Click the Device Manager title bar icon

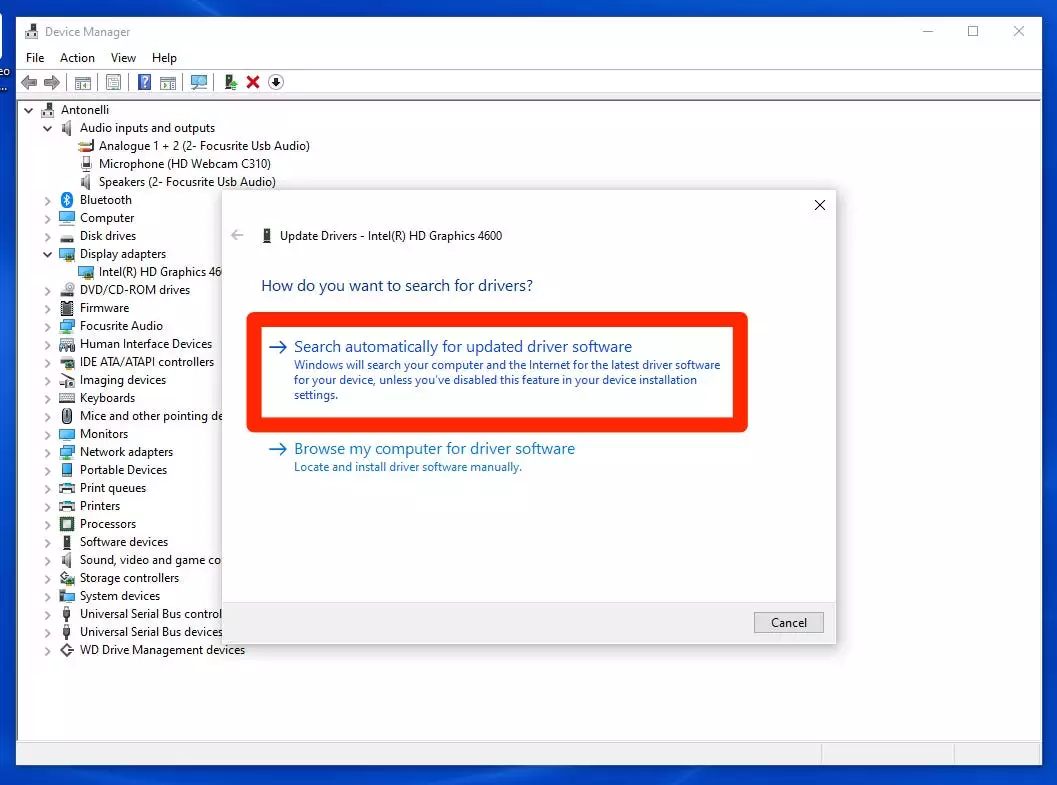(x=31, y=31)
